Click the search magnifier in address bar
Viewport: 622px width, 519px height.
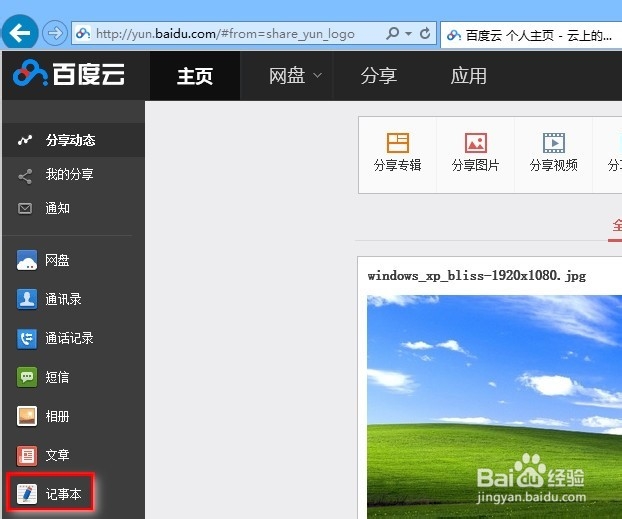[x=392, y=33]
